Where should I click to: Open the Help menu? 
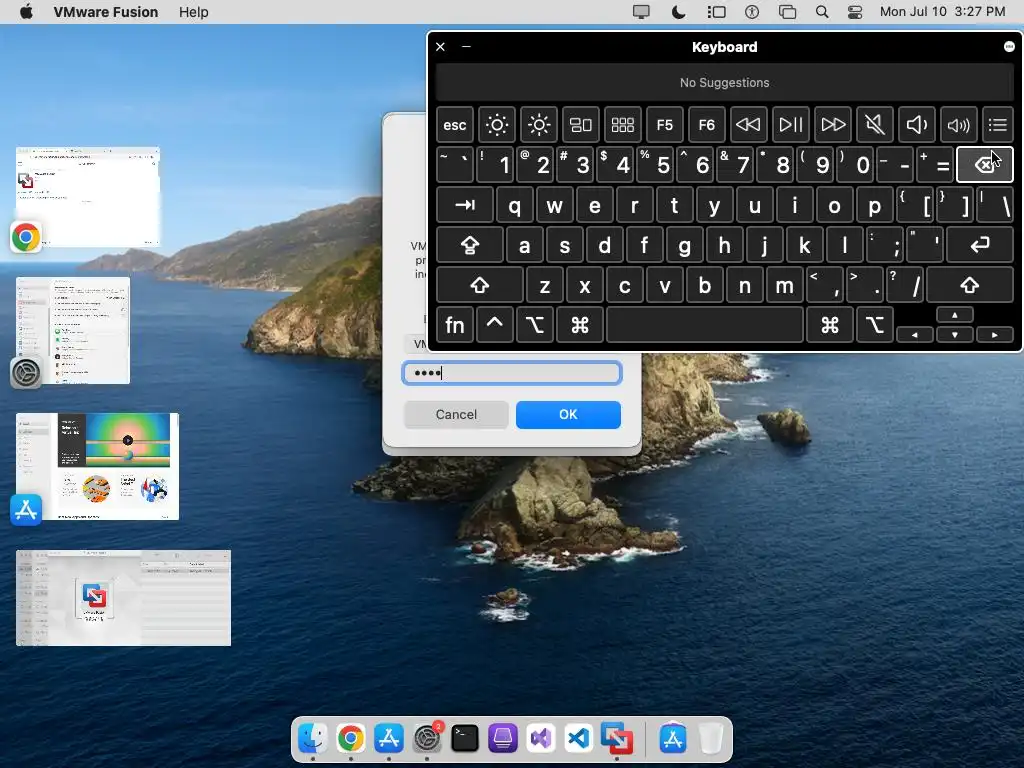pyautogui.click(x=194, y=12)
